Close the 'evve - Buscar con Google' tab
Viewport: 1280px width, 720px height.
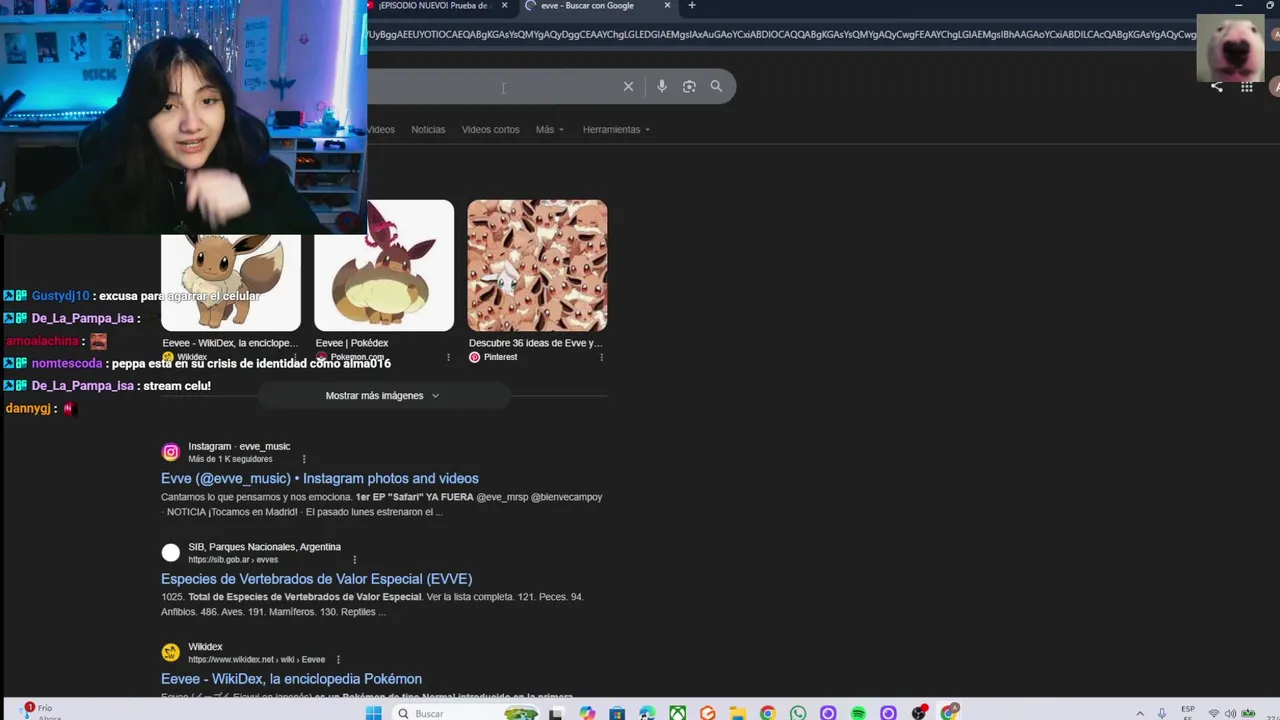[x=667, y=6]
